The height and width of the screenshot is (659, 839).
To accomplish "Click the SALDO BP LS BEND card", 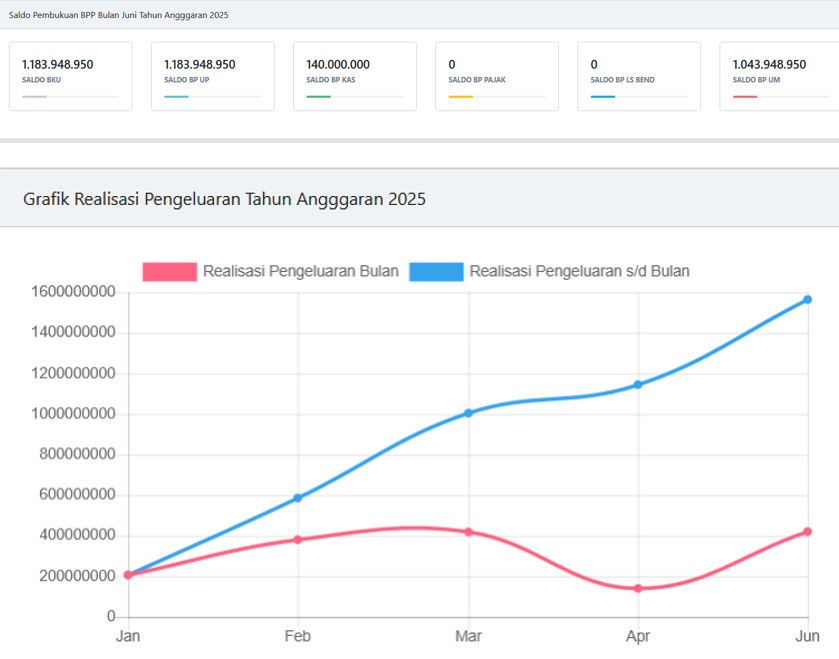I will coord(638,75).
